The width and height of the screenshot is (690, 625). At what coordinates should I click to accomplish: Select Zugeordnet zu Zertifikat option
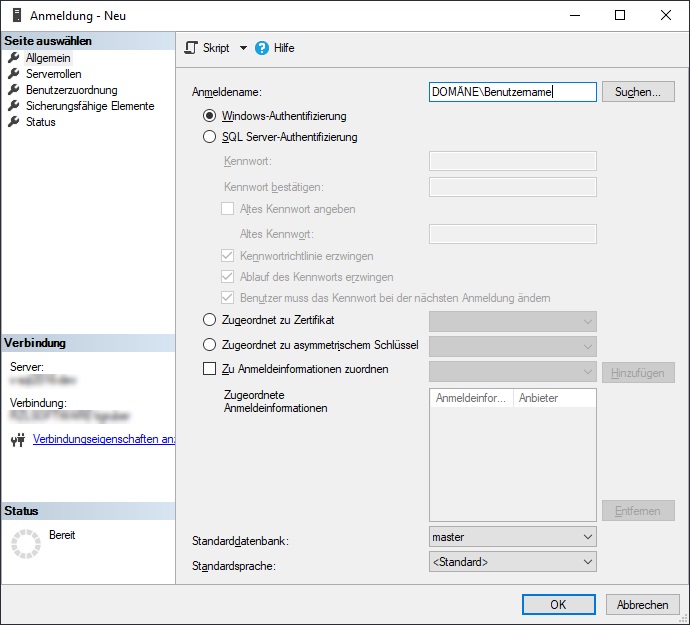[x=209, y=320]
